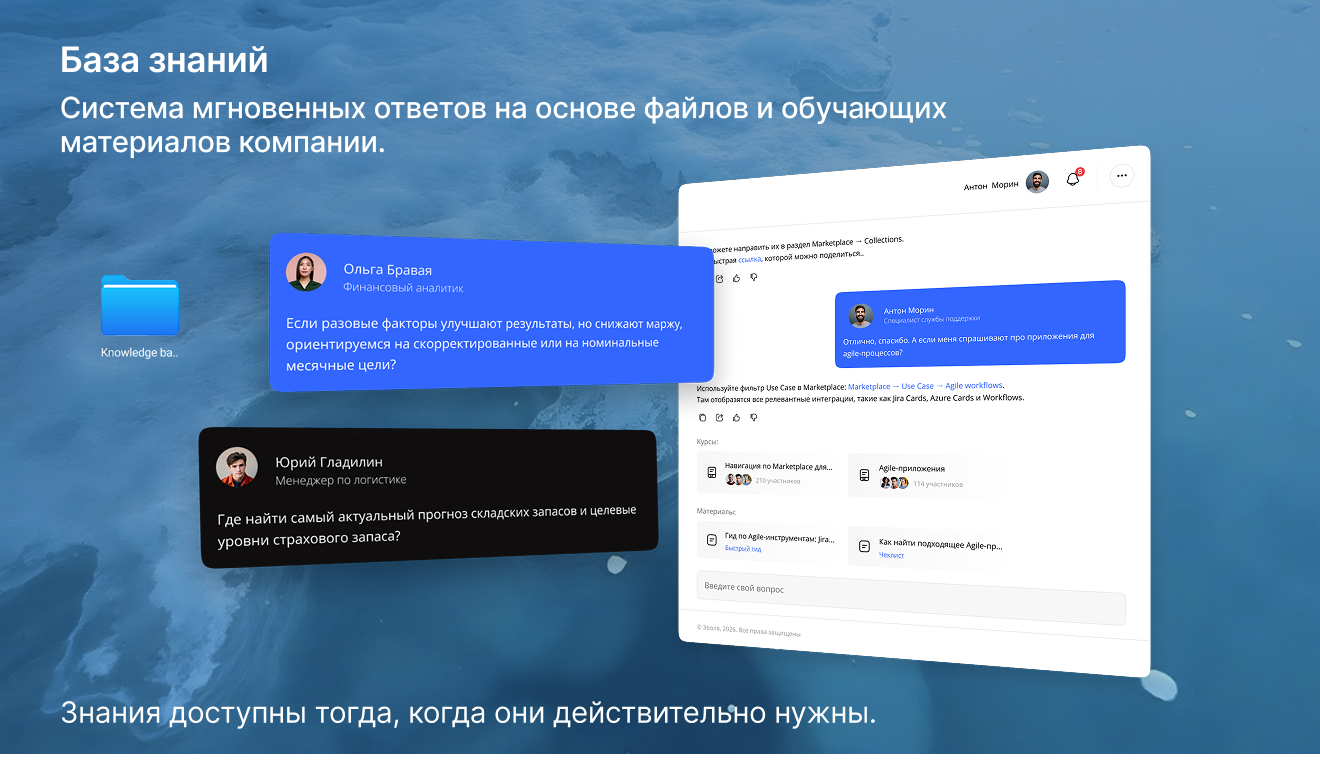1320x782 pixels.
Task: Click the tagline Знания доступны тогда
Action: [468, 714]
